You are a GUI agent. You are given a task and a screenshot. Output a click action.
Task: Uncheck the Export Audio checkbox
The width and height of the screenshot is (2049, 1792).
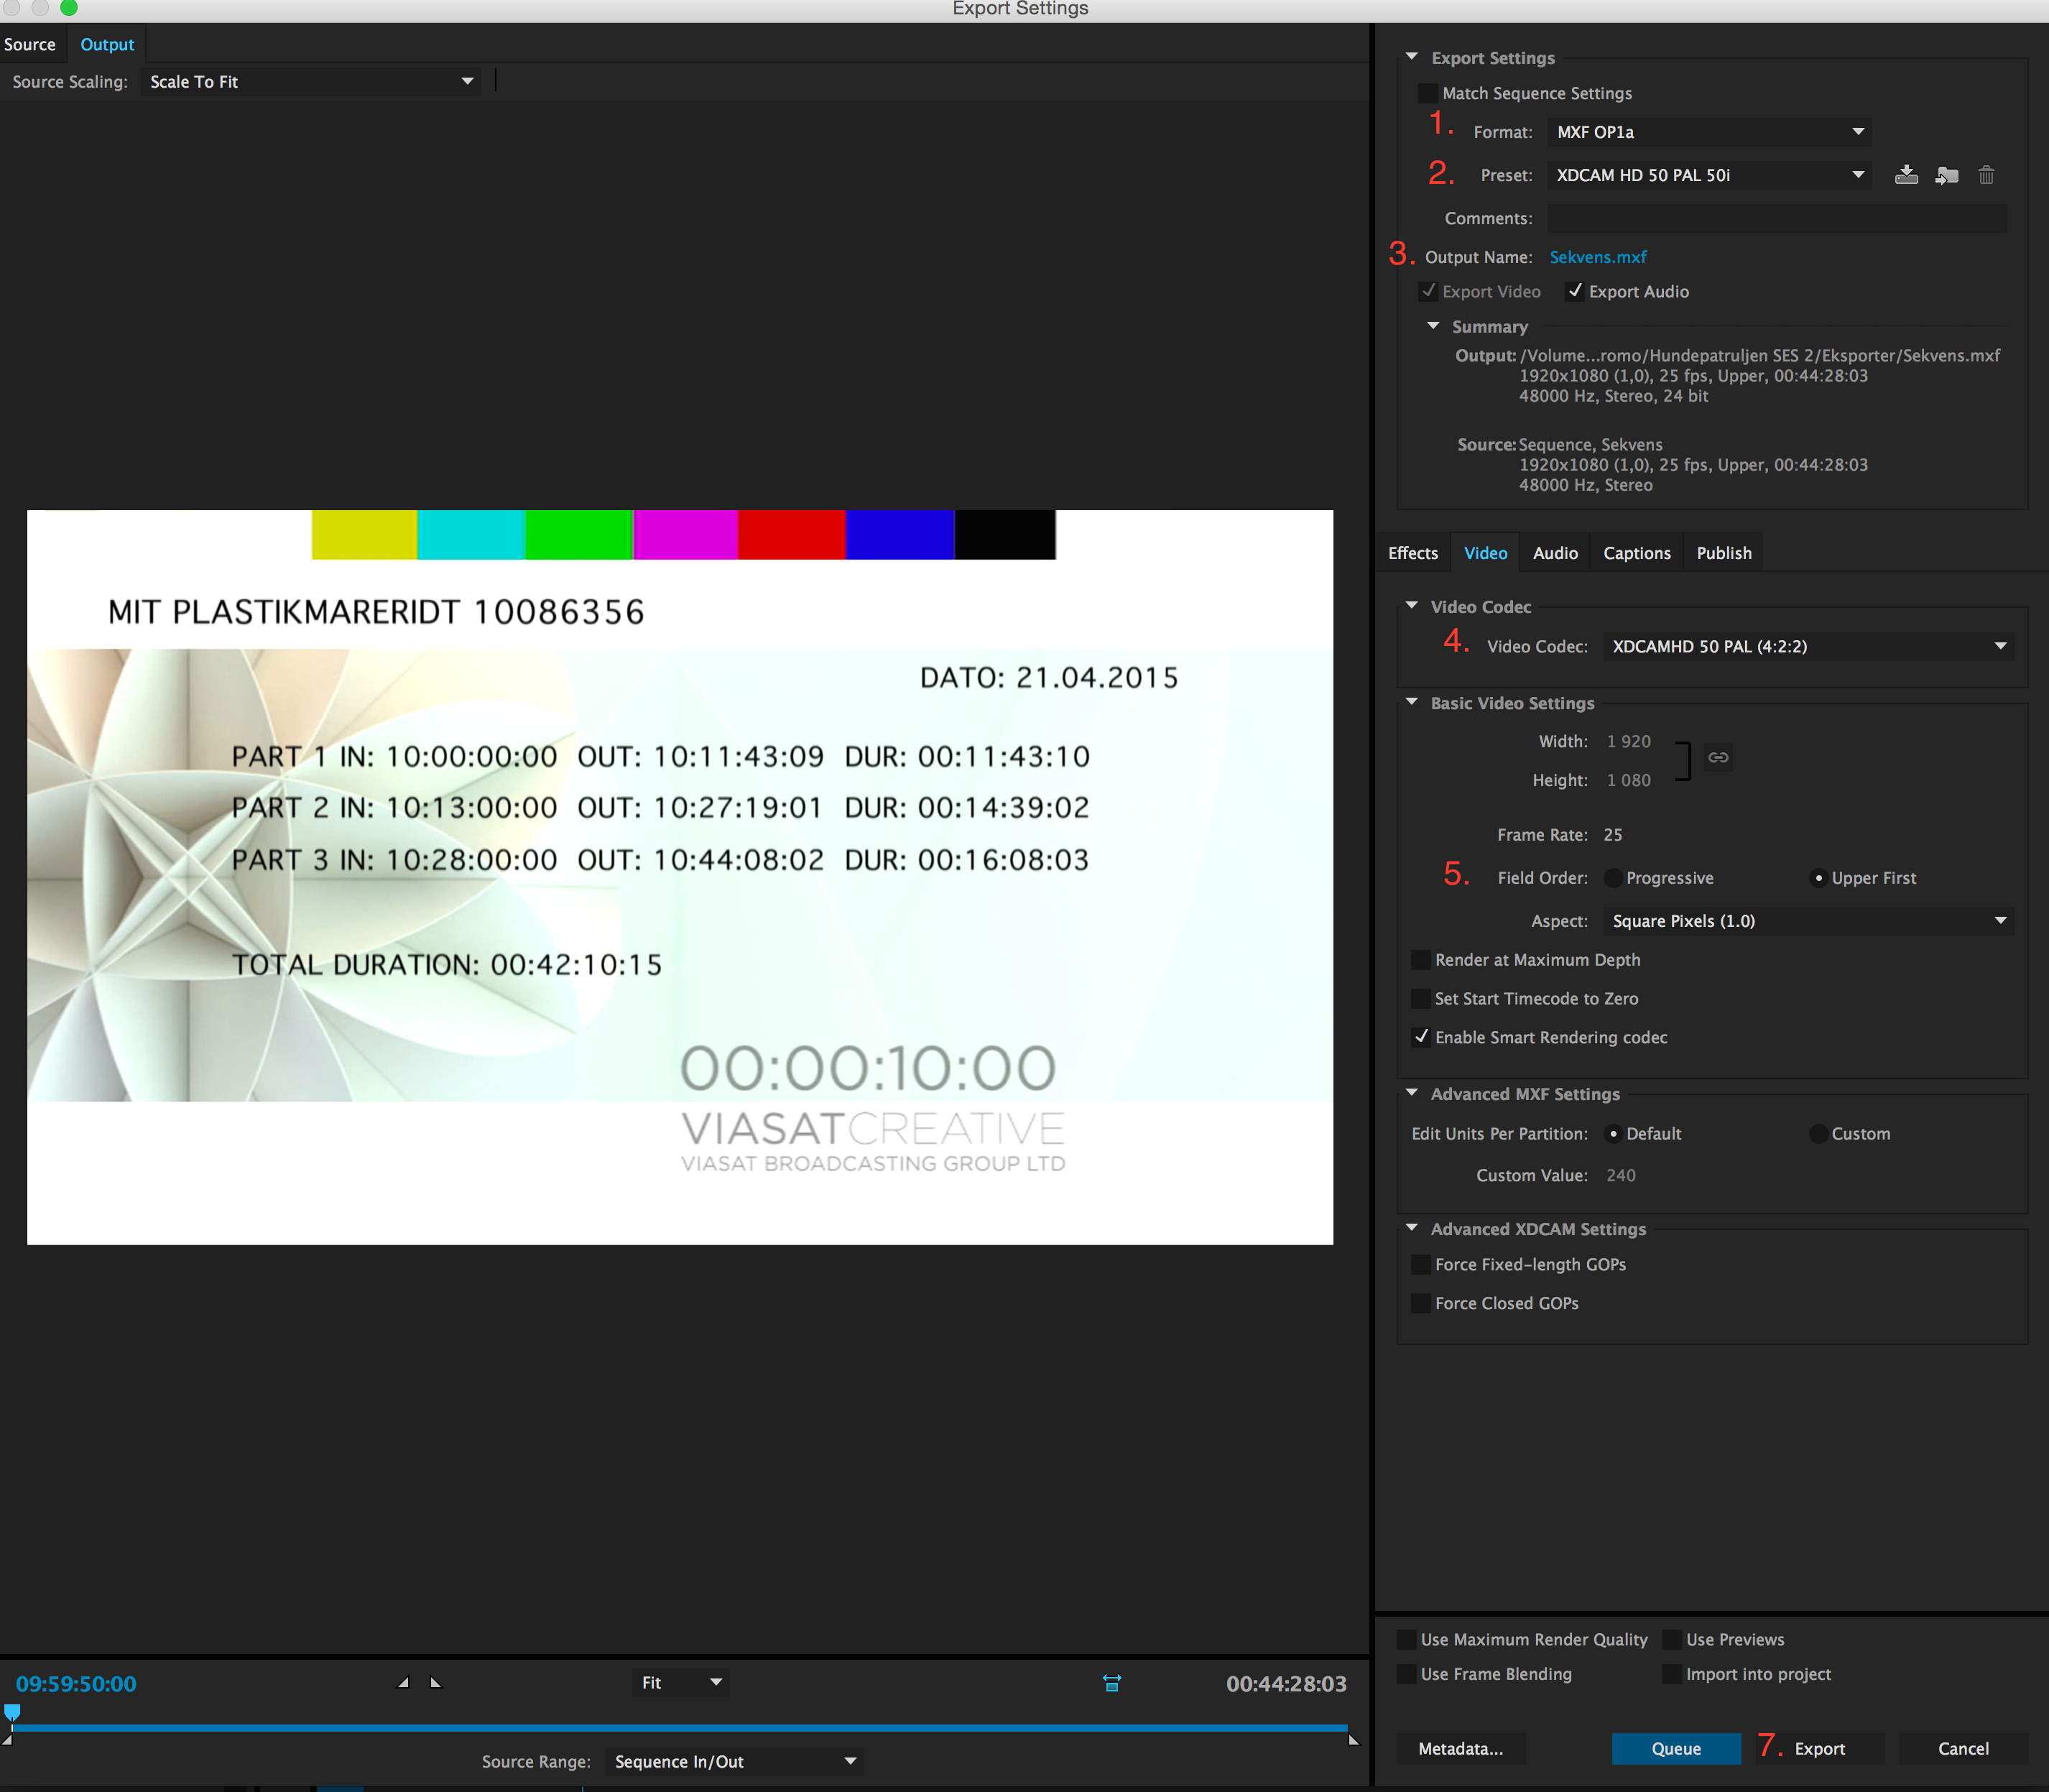click(x=1575, y=291)
